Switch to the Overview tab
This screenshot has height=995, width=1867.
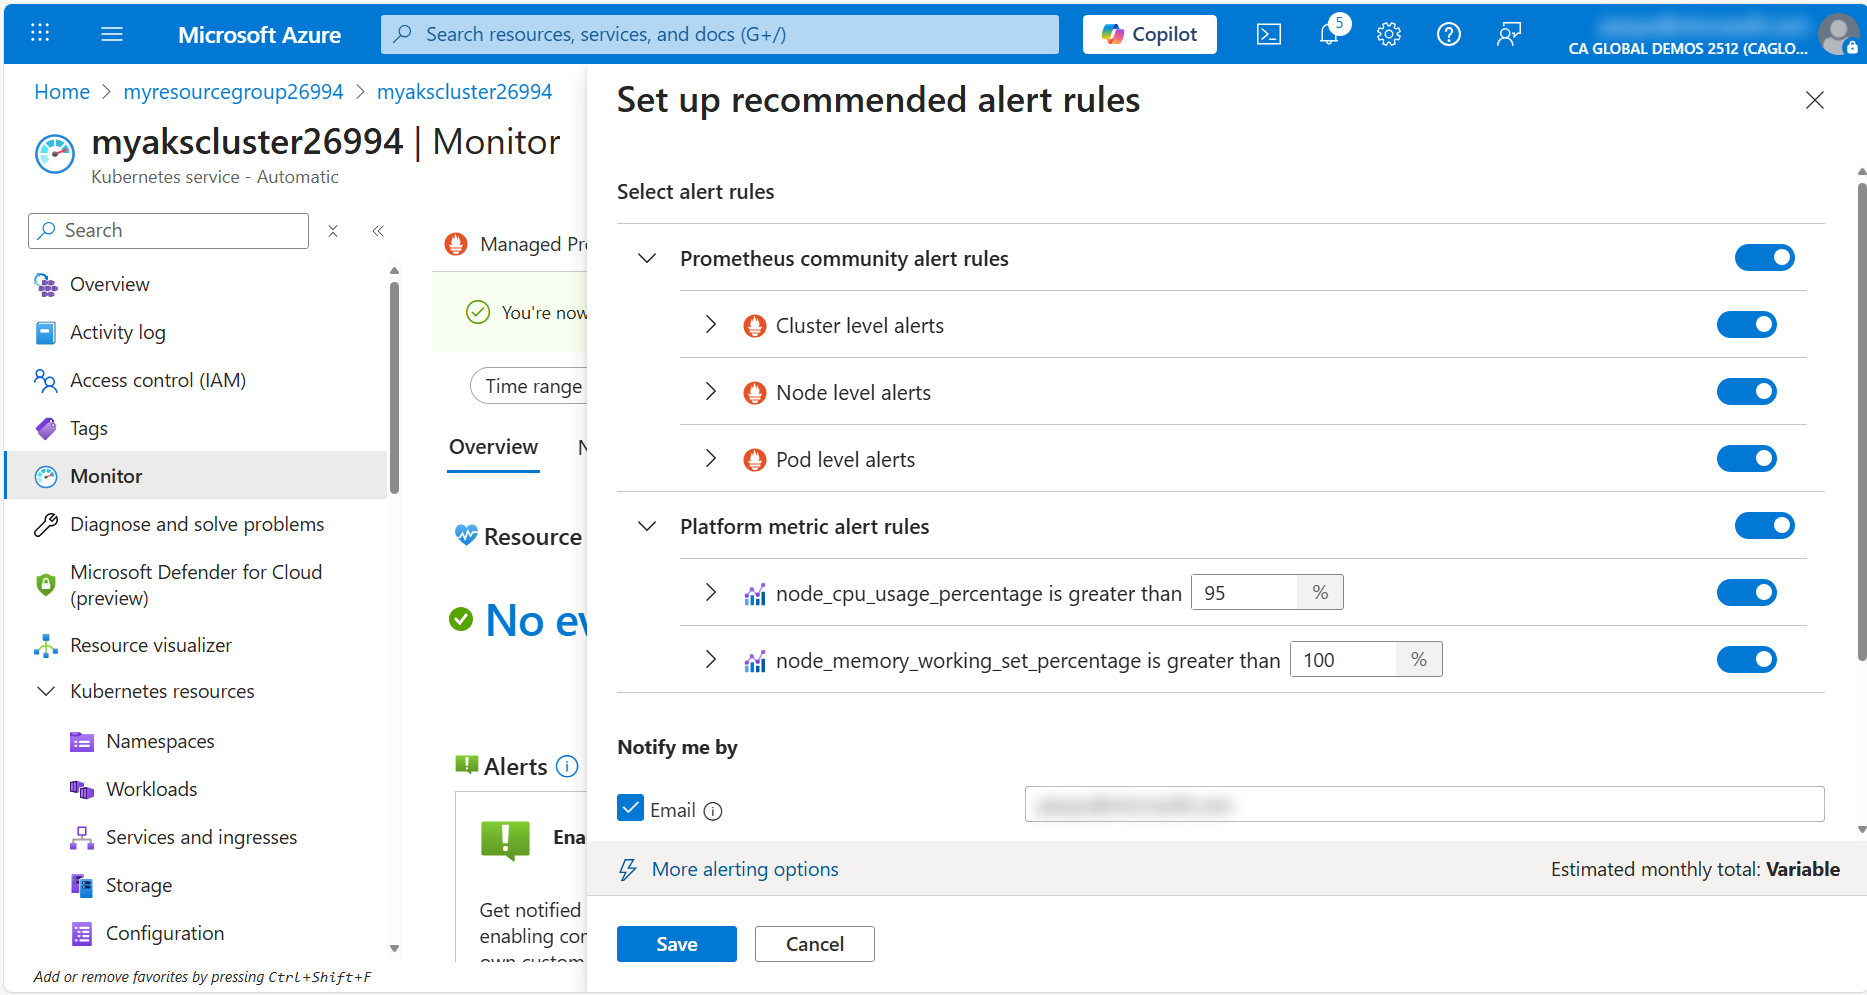pos(493,447)
